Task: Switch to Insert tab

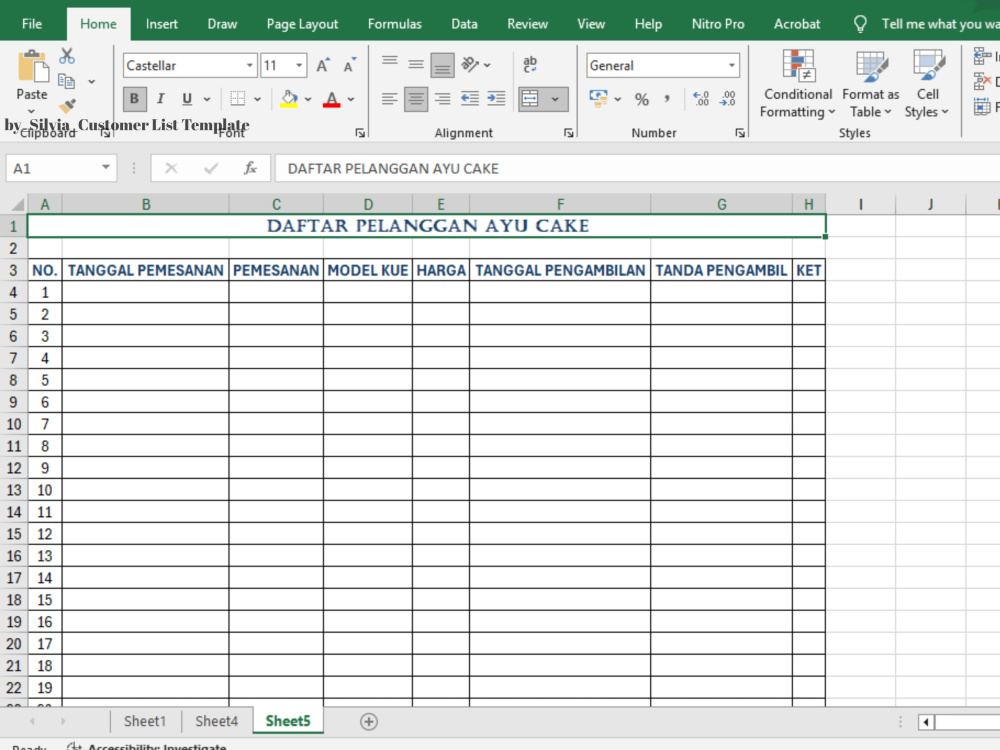Action: pyautogui.click(x=161, y=24)
